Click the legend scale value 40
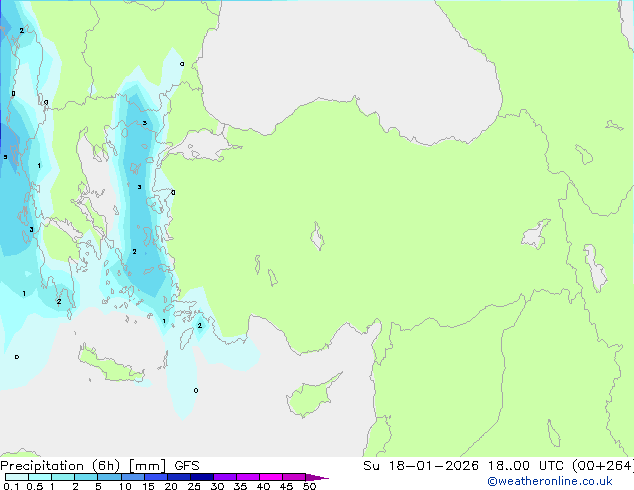634x490 pixels. coord(263,486)
